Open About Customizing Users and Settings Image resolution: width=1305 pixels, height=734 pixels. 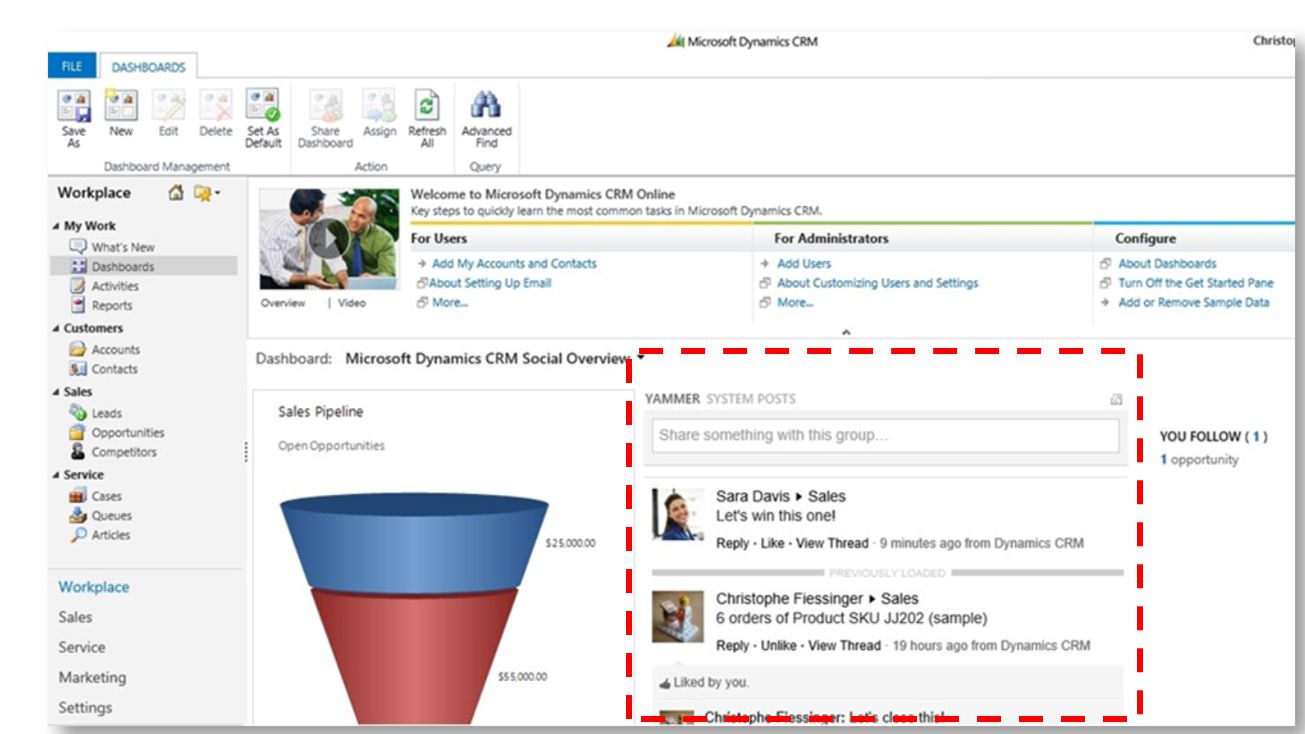877,283
